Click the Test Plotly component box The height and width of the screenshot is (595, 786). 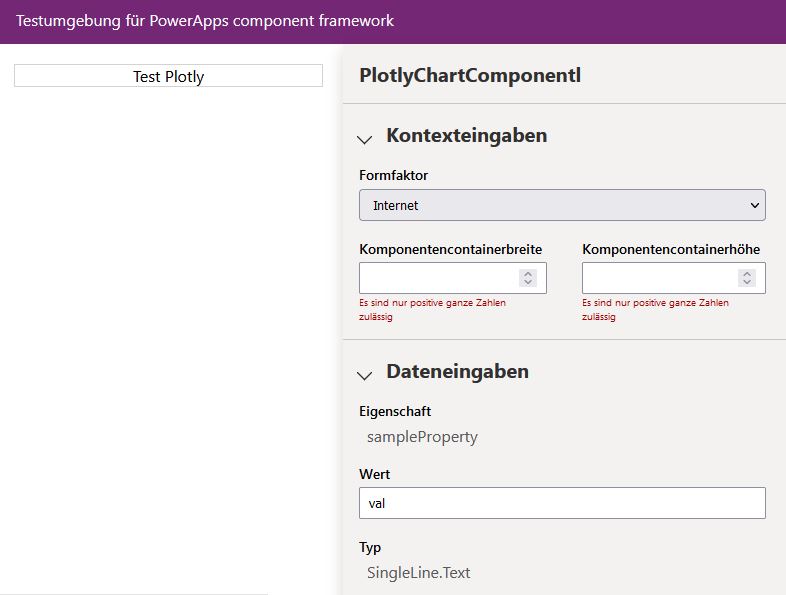168,76
